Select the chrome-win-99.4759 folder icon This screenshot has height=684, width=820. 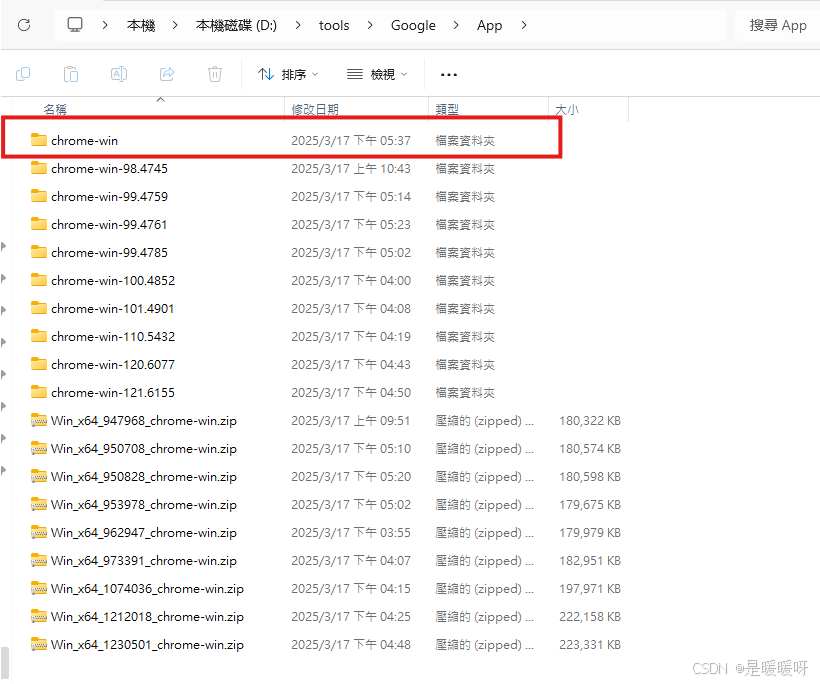point(39,196)
